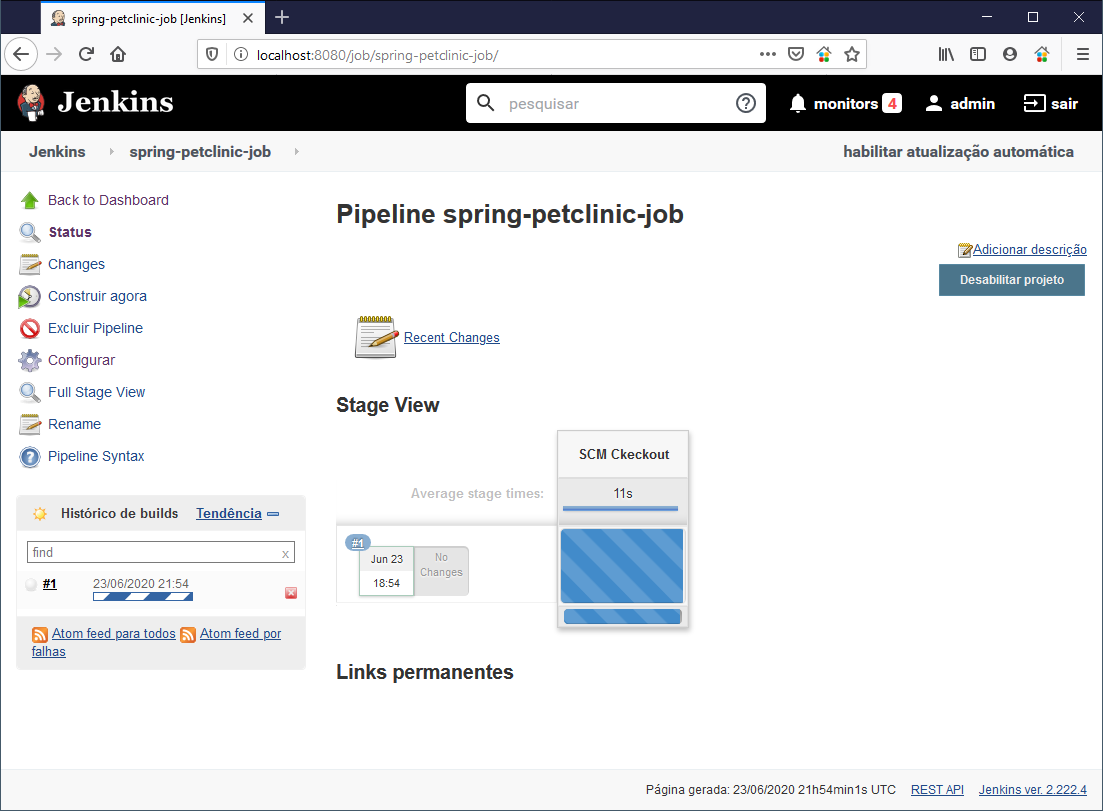Collapse the Tendência build history toggle

pyautogui.click(x=273, y=514)
